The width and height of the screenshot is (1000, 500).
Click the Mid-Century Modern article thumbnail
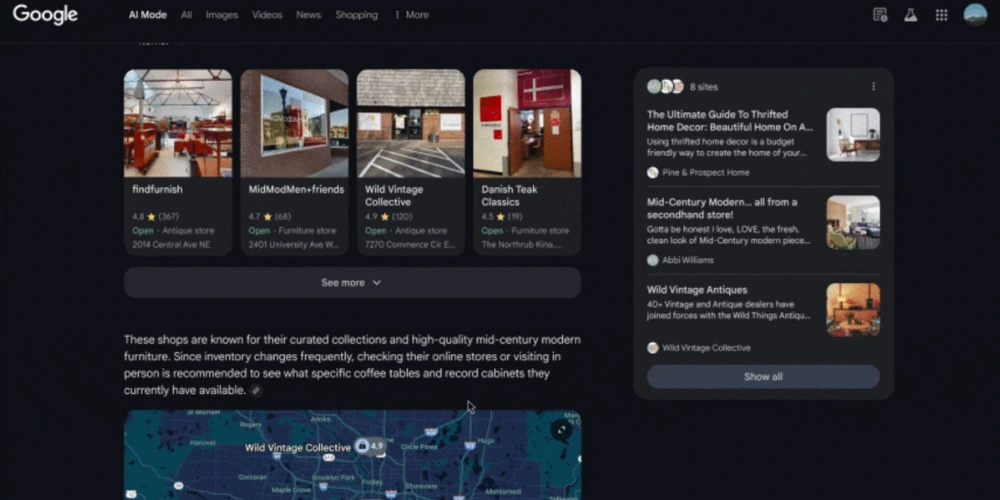coord(853,222)
